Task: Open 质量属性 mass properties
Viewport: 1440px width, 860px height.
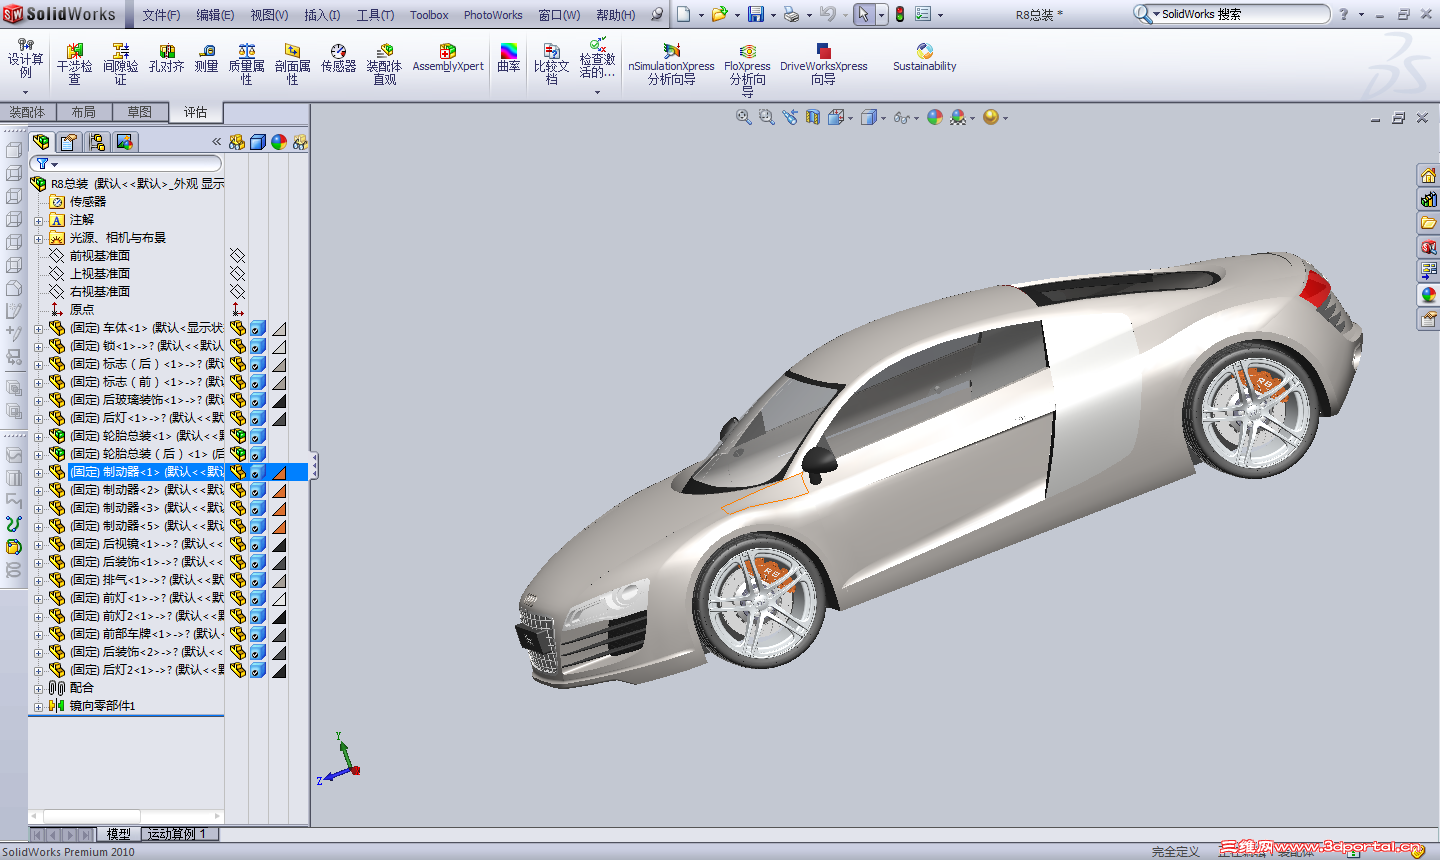Action: pos(246,64)
